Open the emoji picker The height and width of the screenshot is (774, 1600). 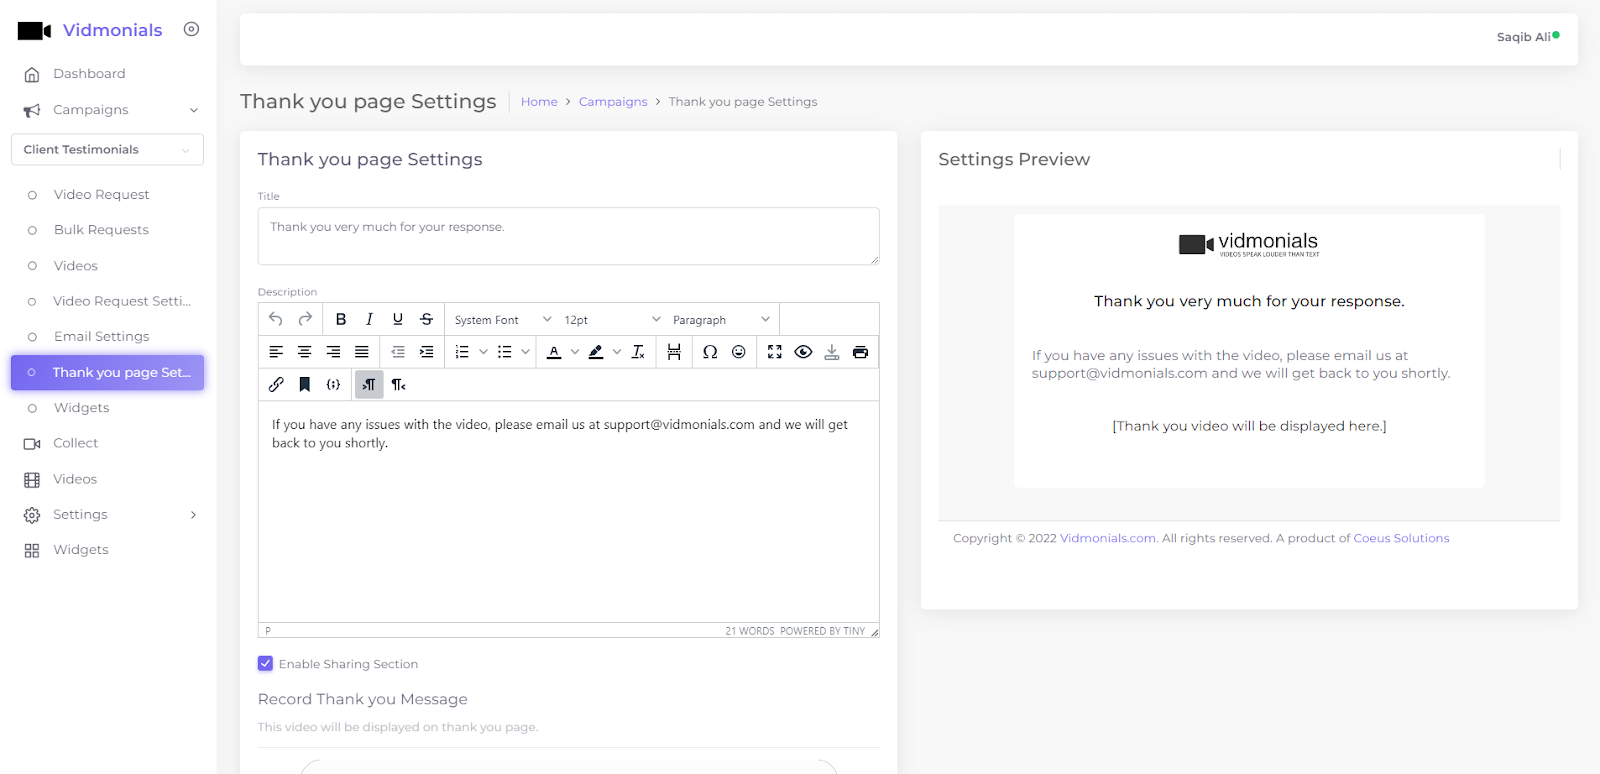click(x=739, y=352)
